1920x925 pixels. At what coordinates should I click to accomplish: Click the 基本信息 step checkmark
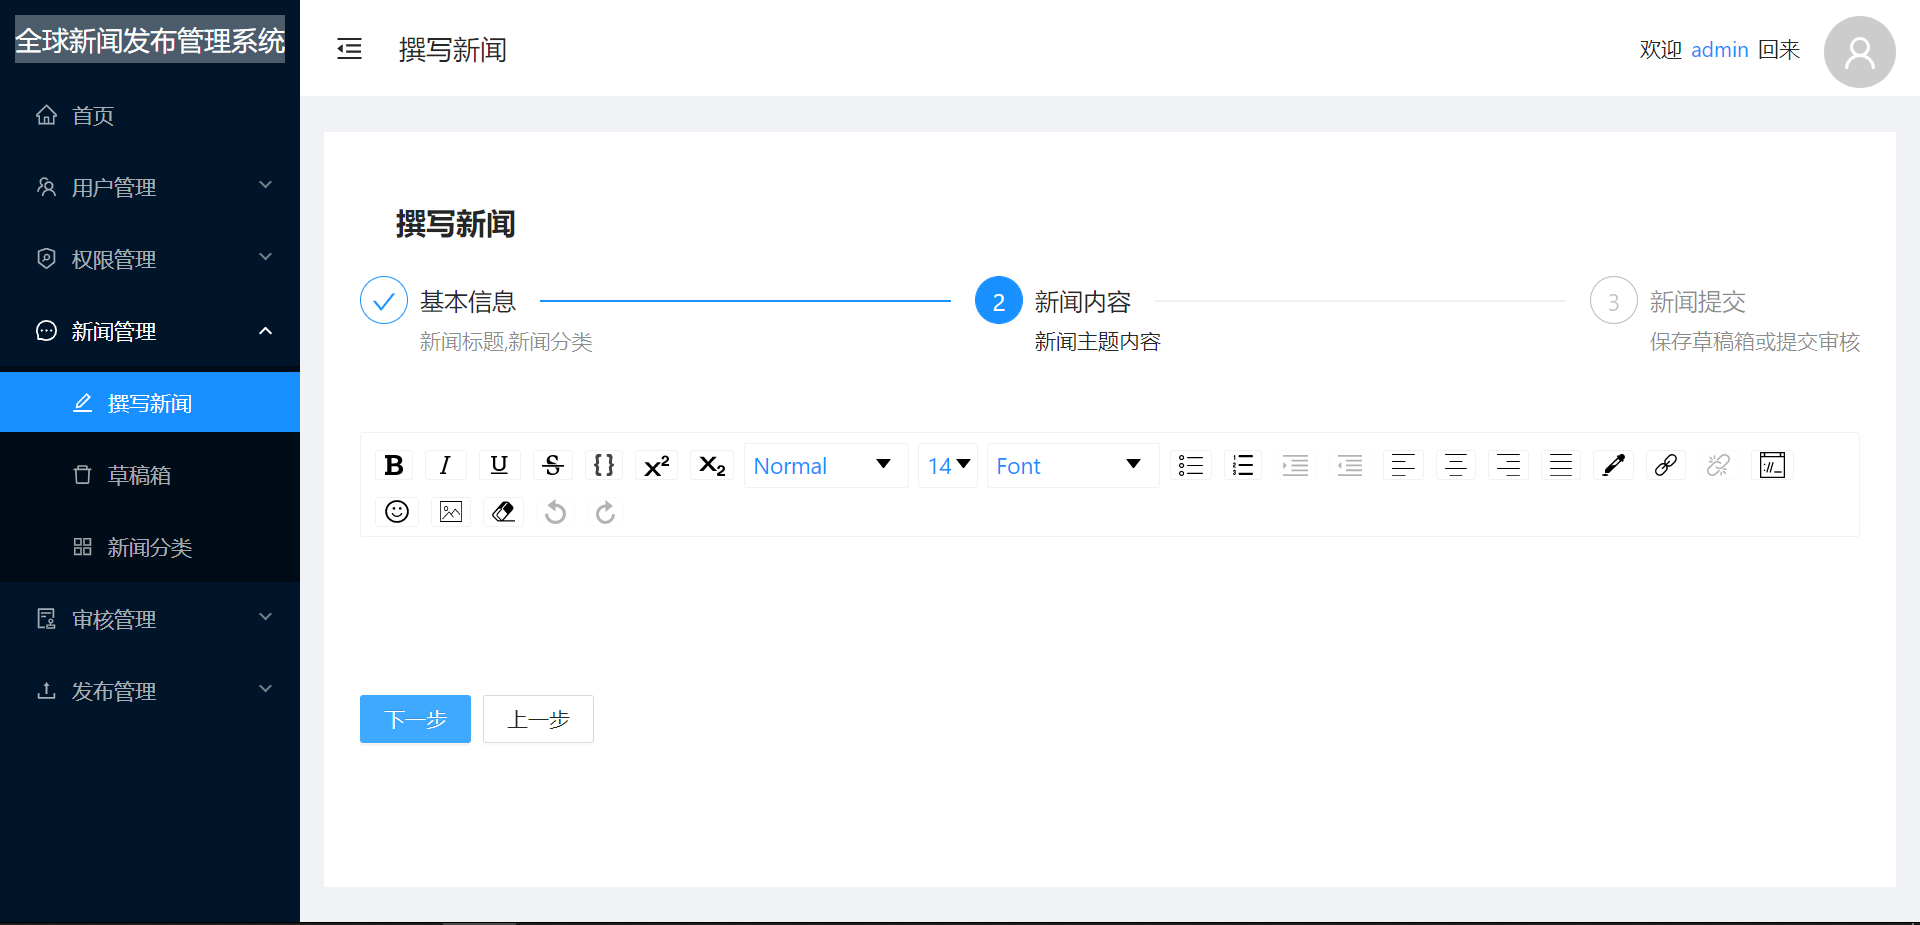coord(384,300)
